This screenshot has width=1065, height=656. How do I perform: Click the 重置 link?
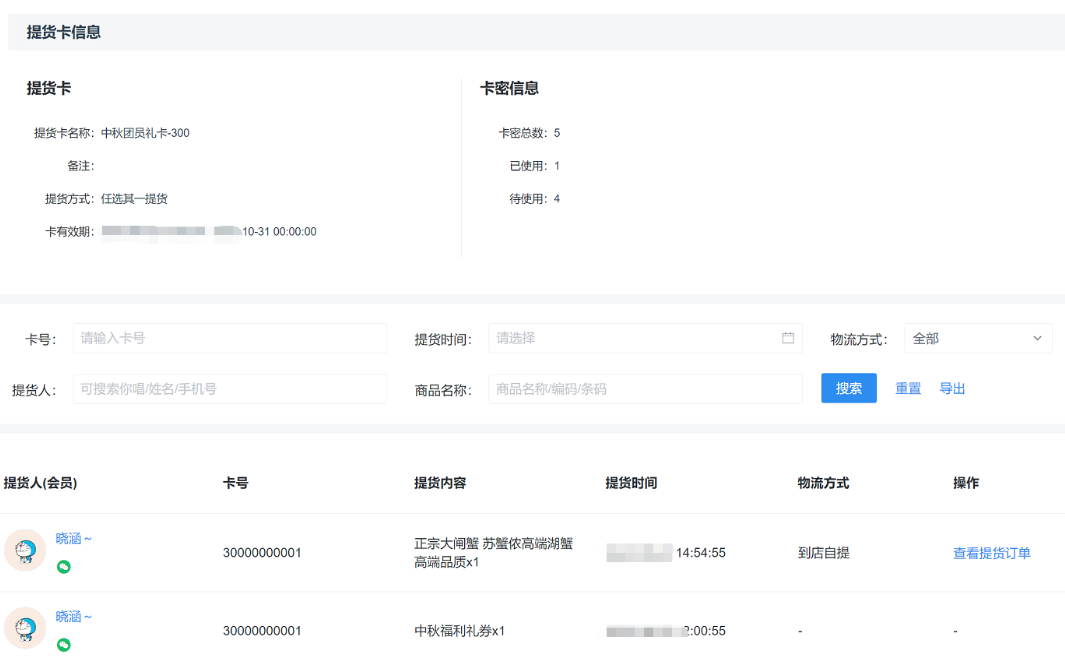click(x=908, y=389)
